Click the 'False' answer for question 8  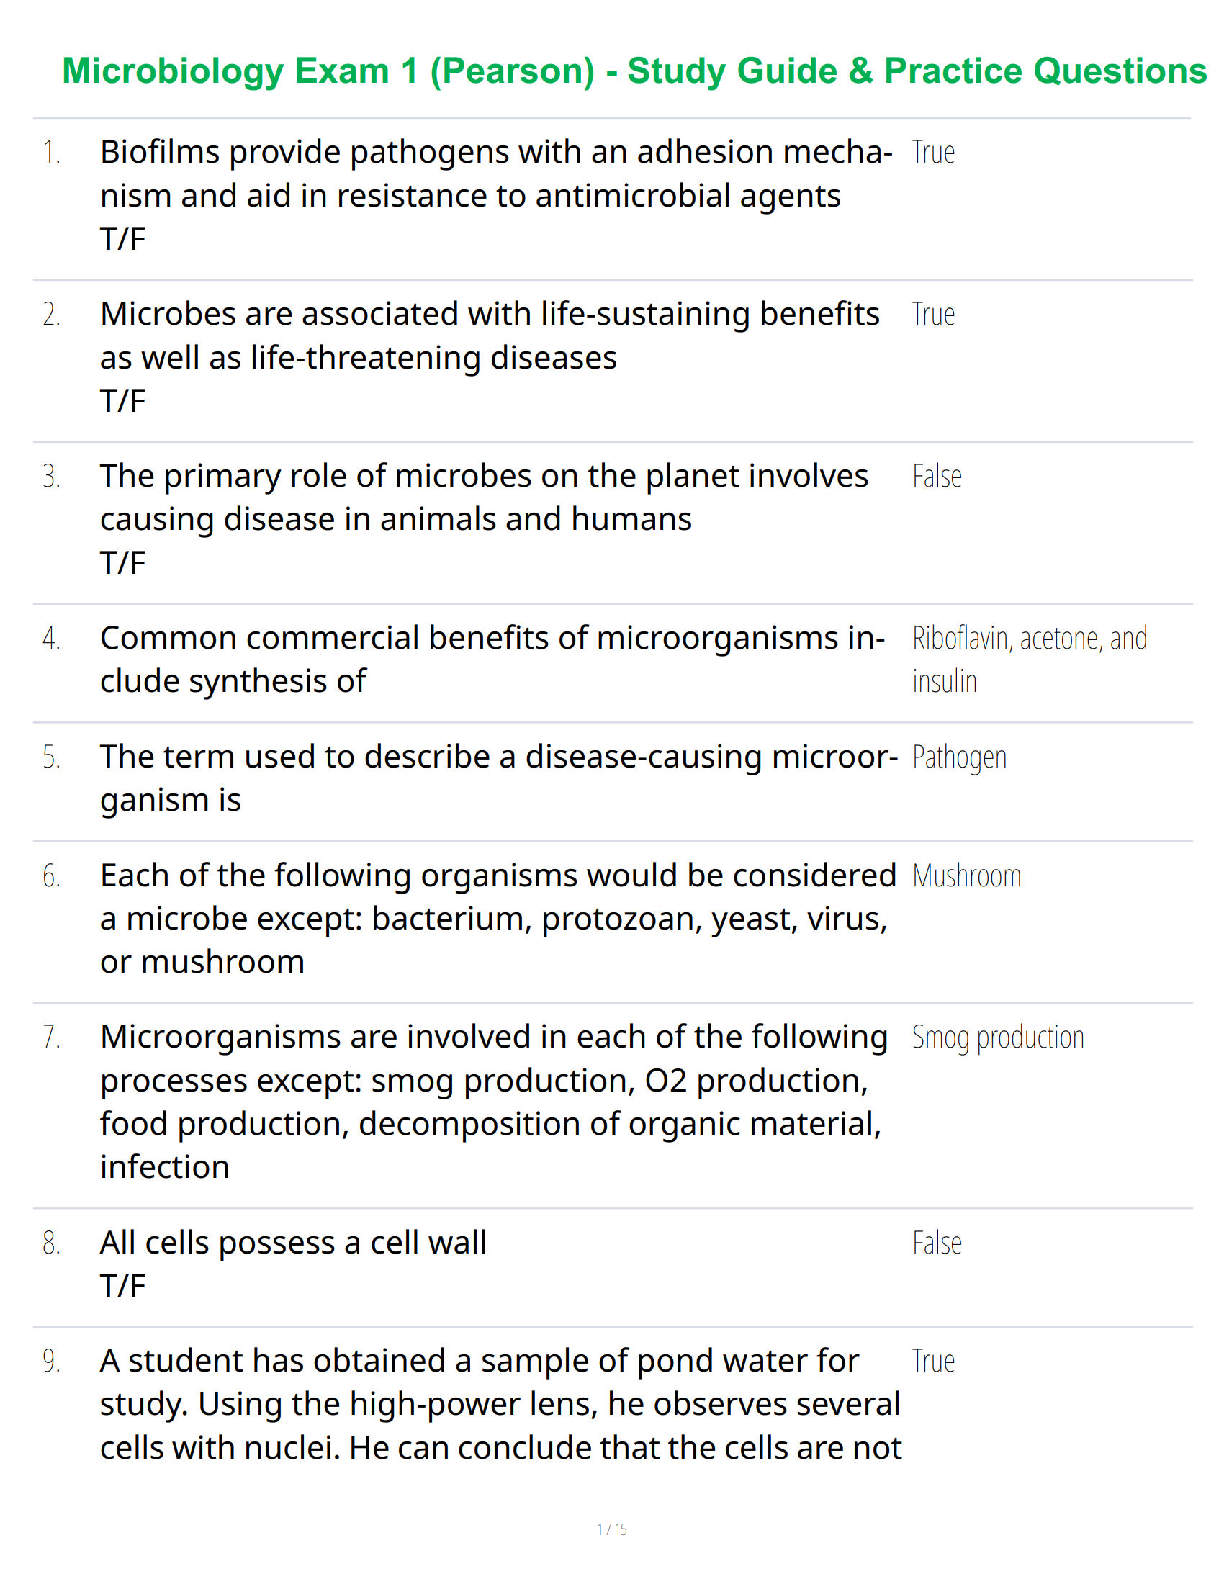coord(936,1243)
